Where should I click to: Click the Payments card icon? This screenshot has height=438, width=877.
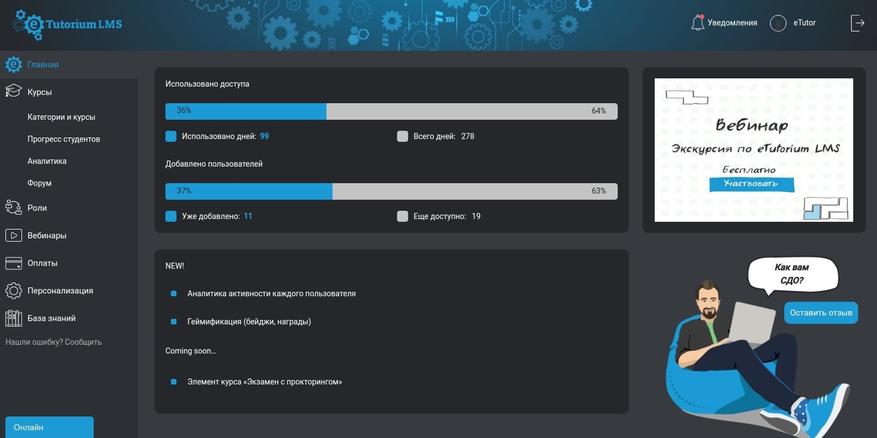[13, 263]
